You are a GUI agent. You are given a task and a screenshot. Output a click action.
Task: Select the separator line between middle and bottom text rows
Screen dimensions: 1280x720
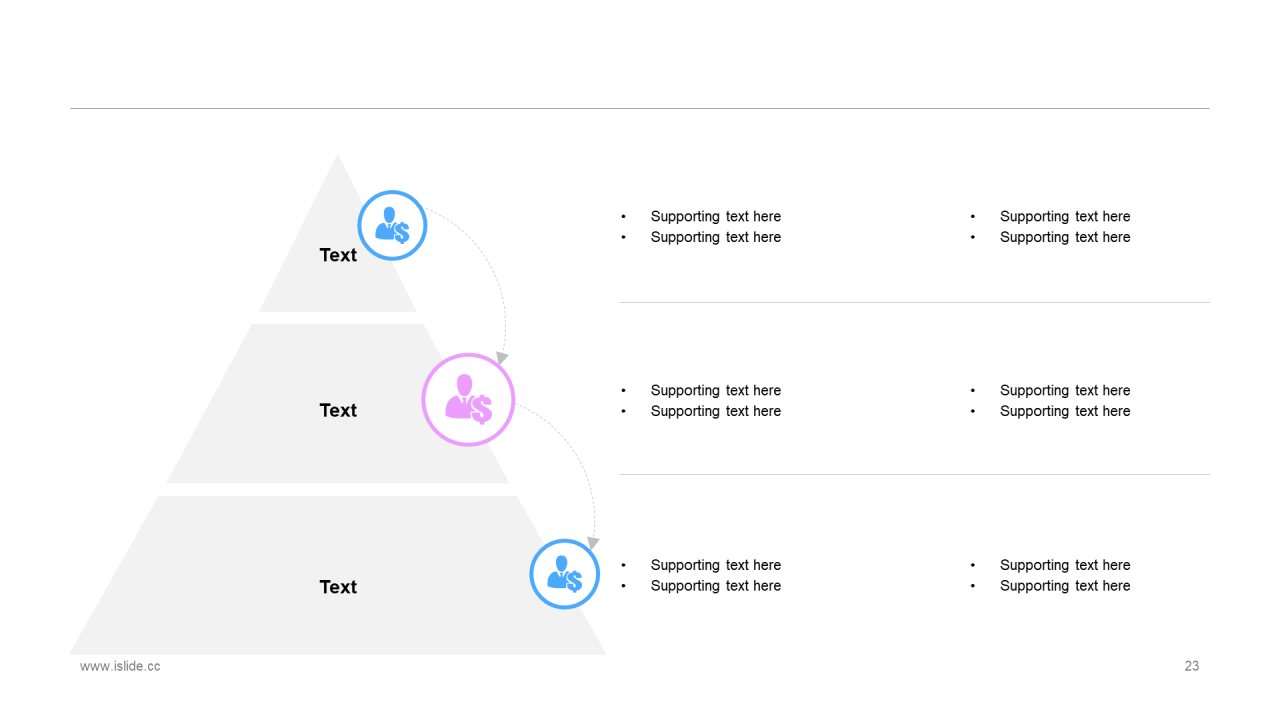tap(914, 474)
